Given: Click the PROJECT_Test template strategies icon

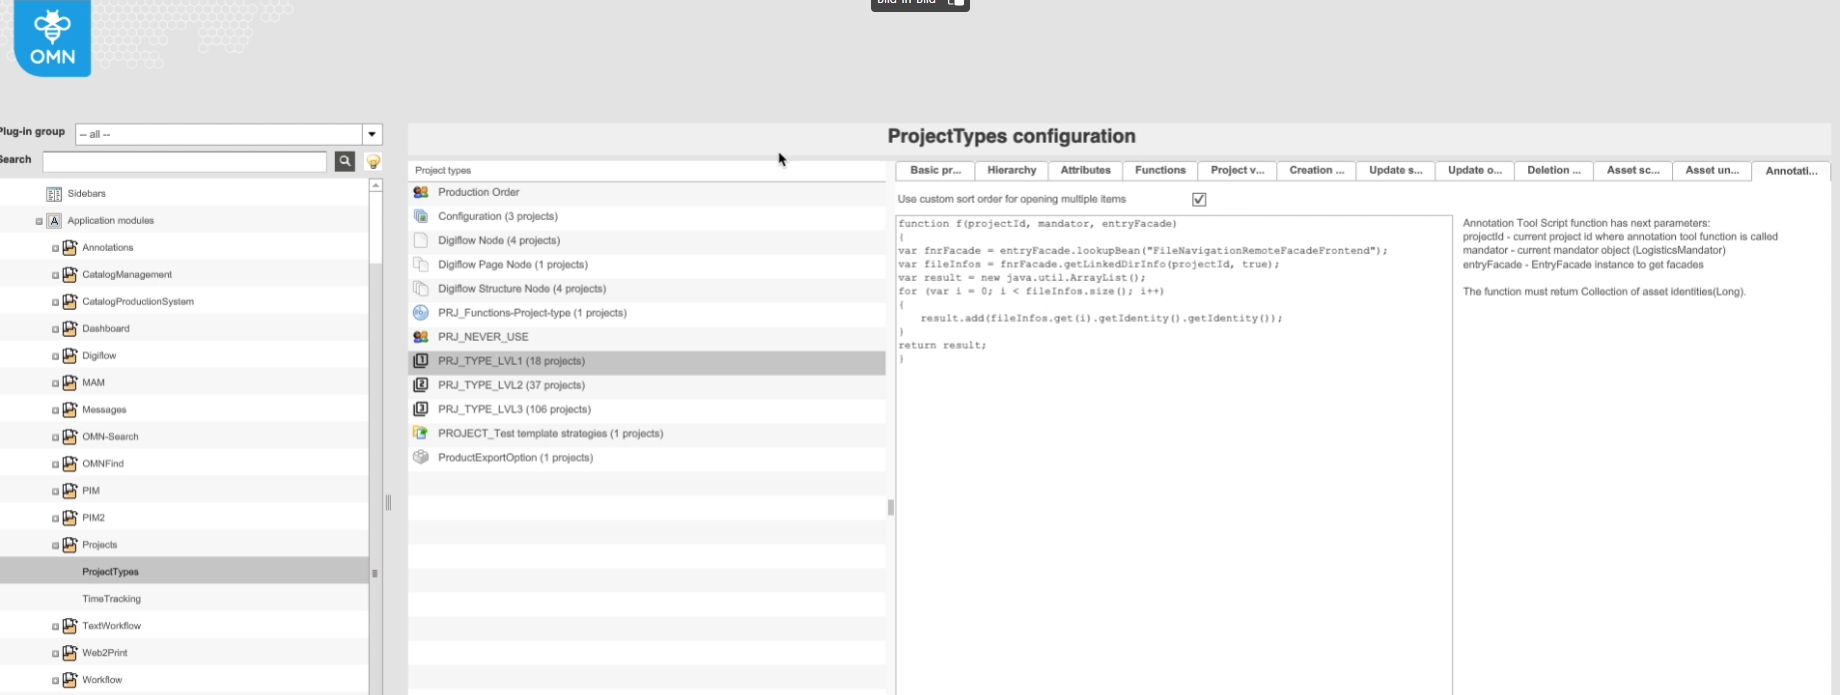Looking at the screenshot, I should (421, 433).
